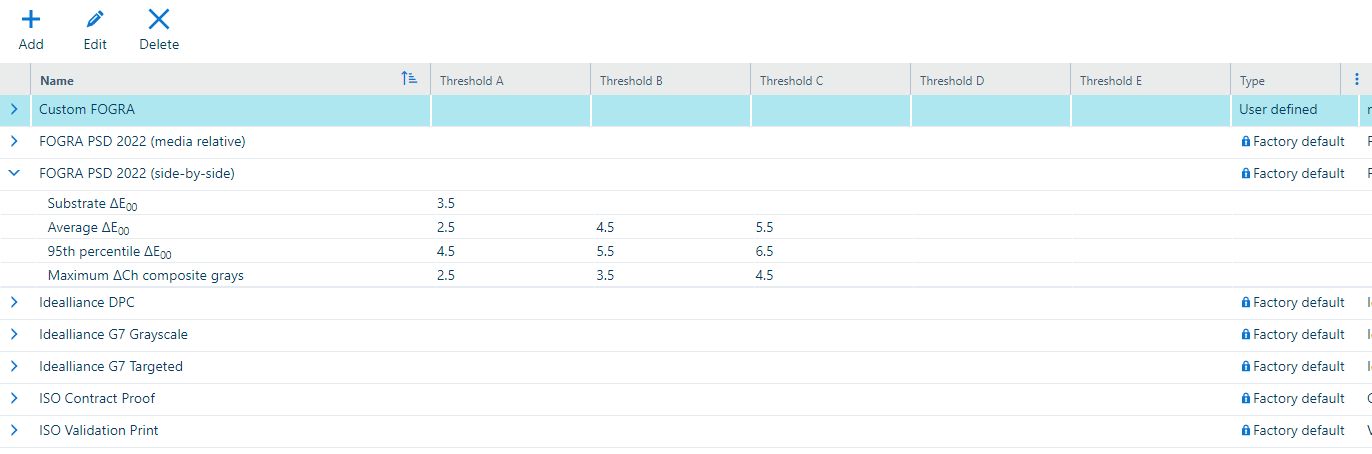This screenshot has width=1372, height=454.
Task: Click the Type column header
Action: (1252, 81)
